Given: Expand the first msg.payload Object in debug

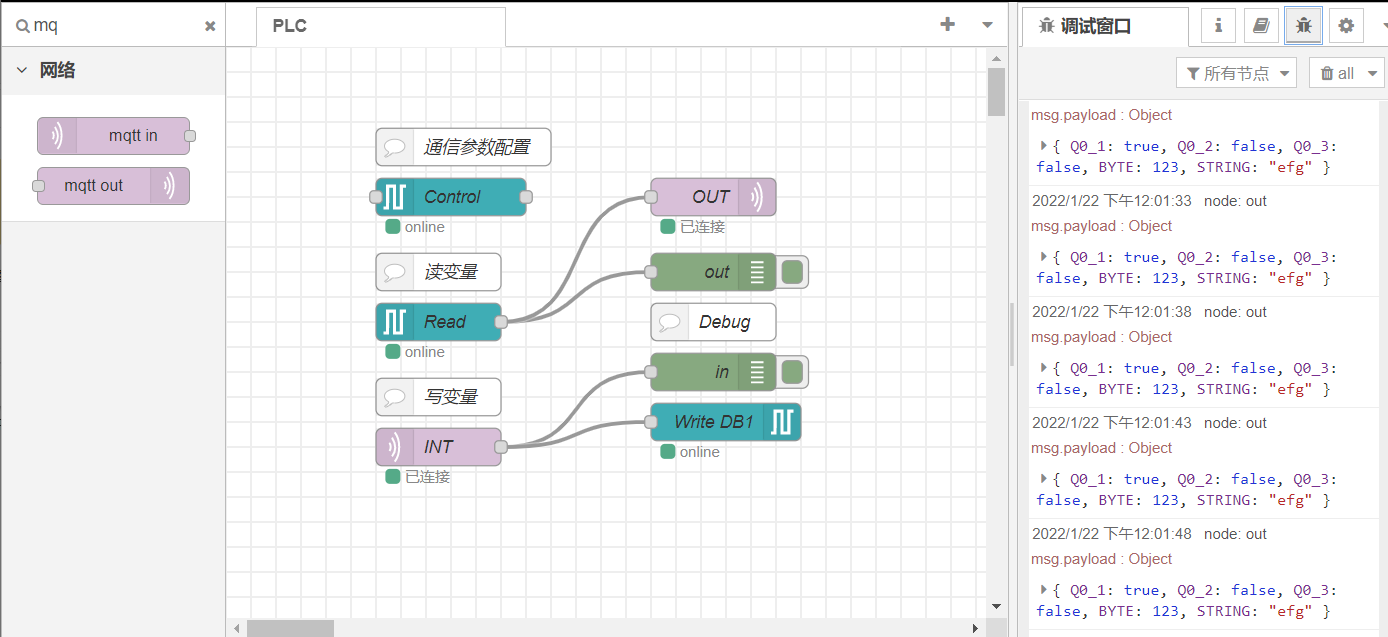Looking at the screenshot, I should point(1042,146).
